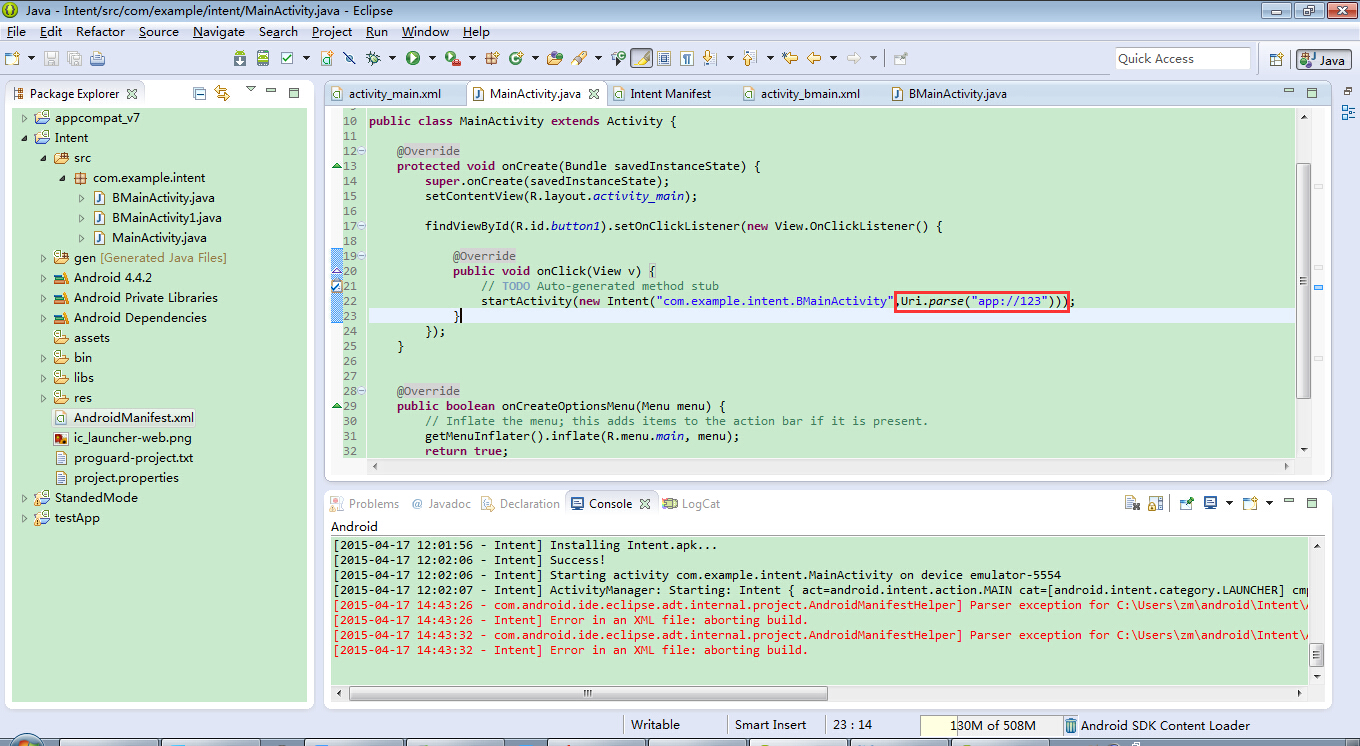
Task: Click Display Selected Console icon
Action: click(1211, 503)
